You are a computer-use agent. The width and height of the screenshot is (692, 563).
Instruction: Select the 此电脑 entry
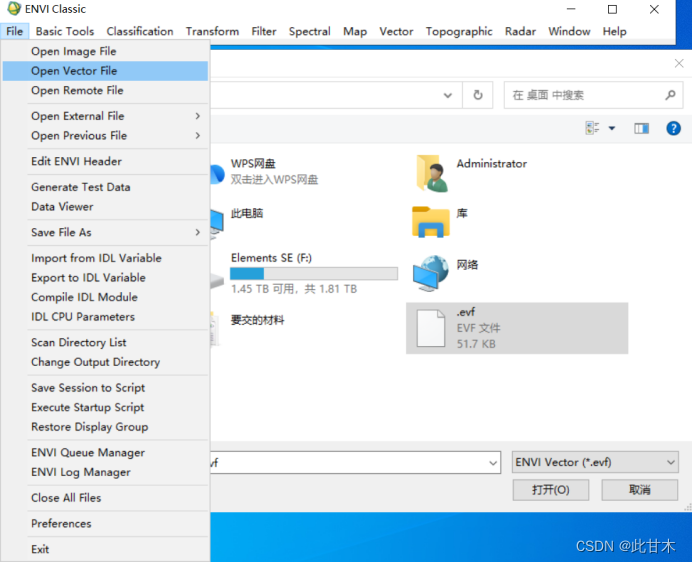[x=247, y=214]
